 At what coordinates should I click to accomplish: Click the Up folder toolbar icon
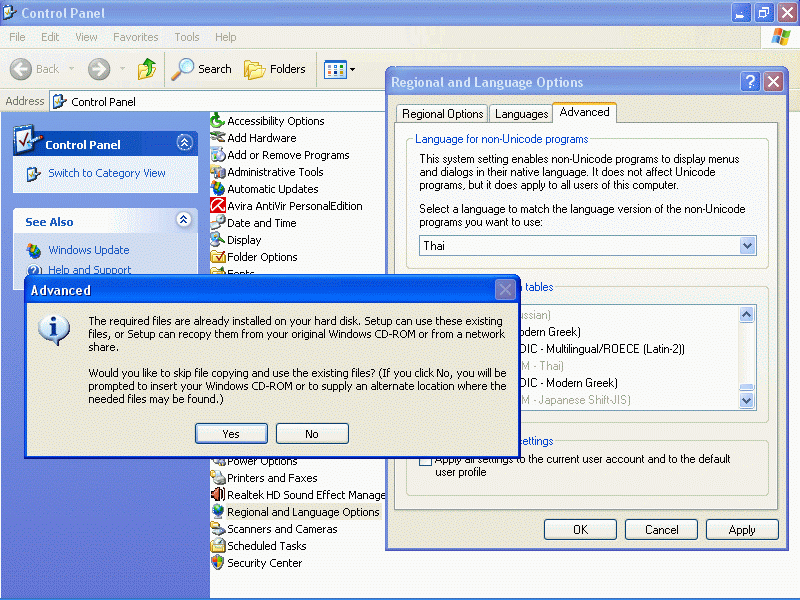pos(147,69)
